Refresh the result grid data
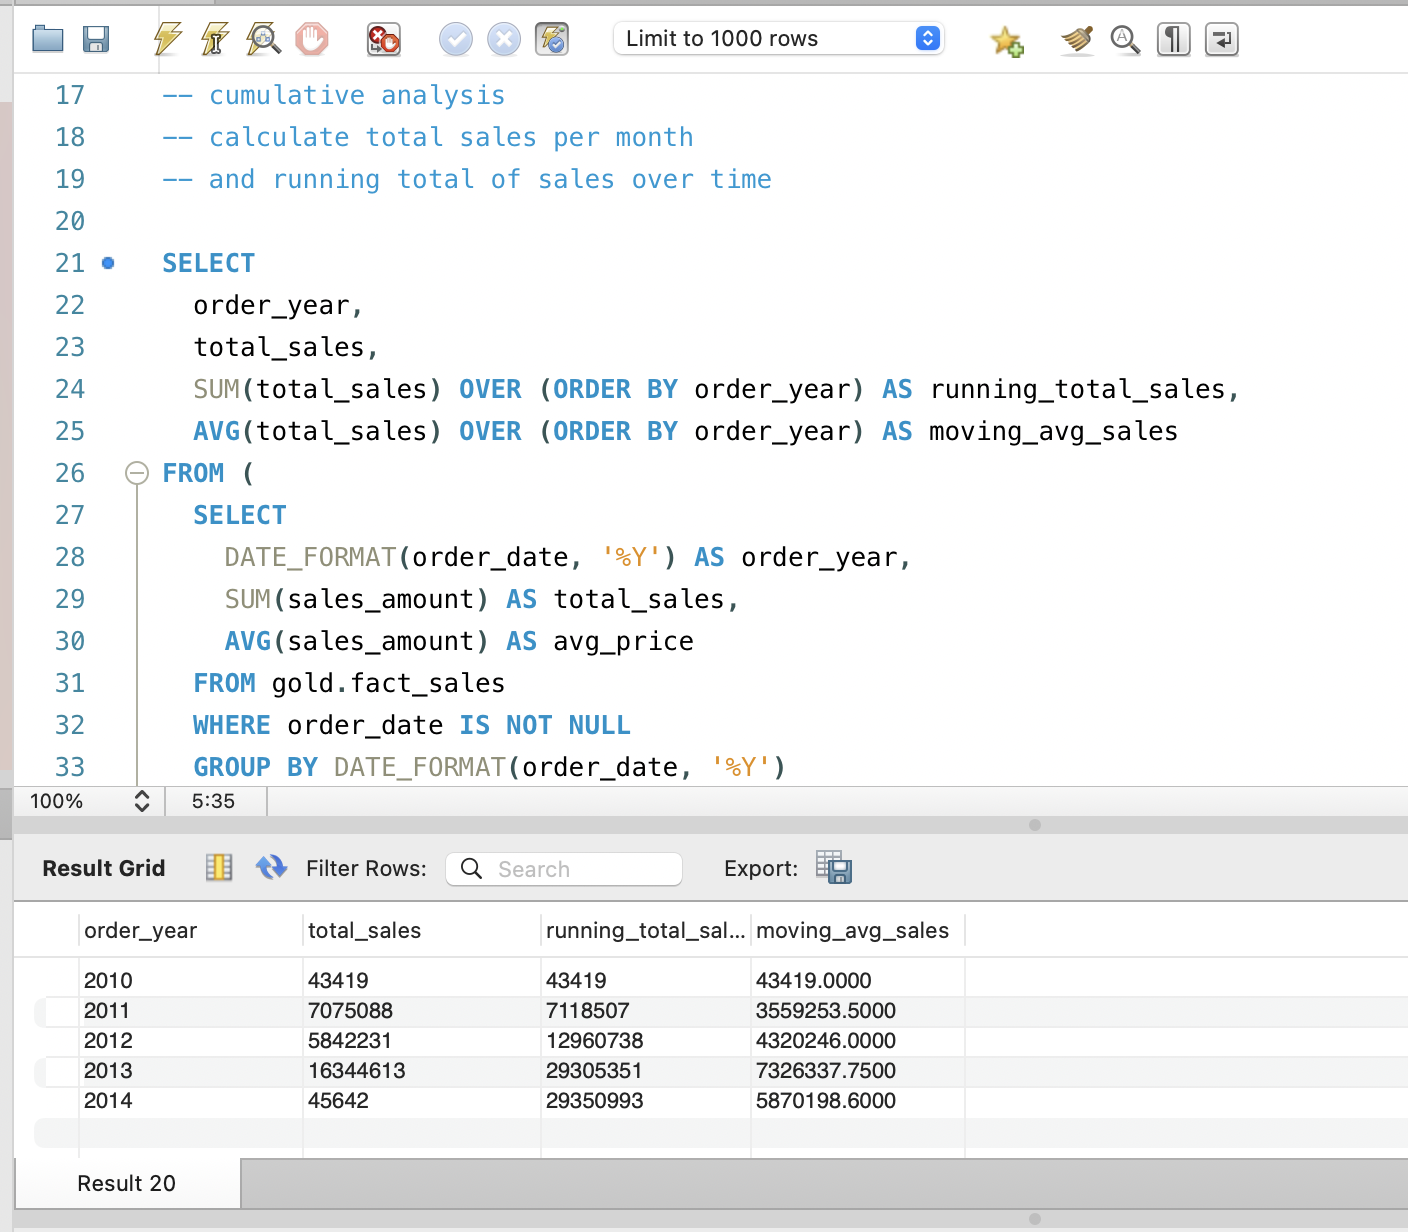 [x=271, y=867]
